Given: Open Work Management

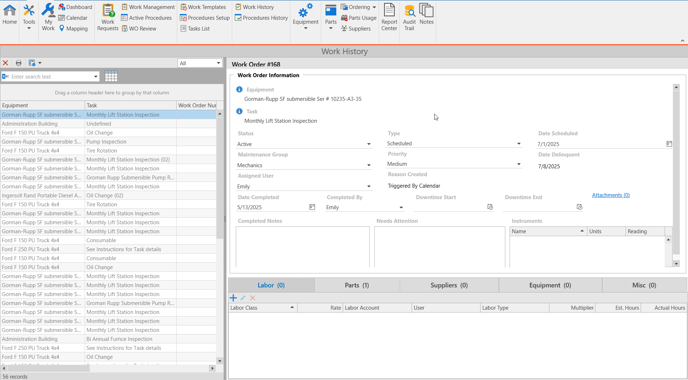Looking at the screenshot, I should (x=148, y=7).
